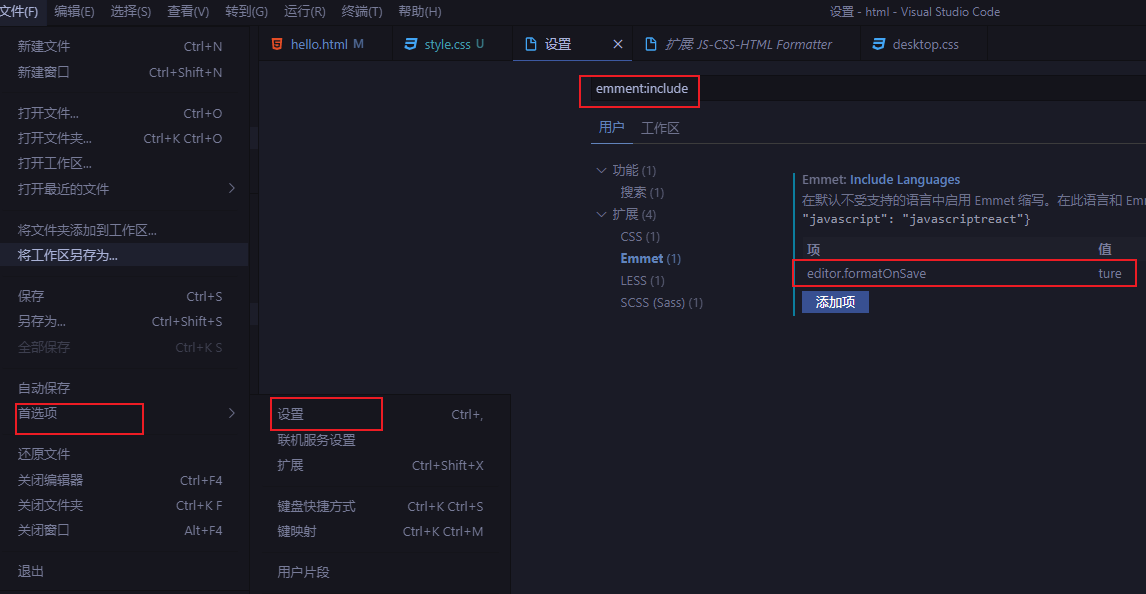Choose 关闭编辑器 menu entry
The image size is (1146, 594).
(124, 479)
